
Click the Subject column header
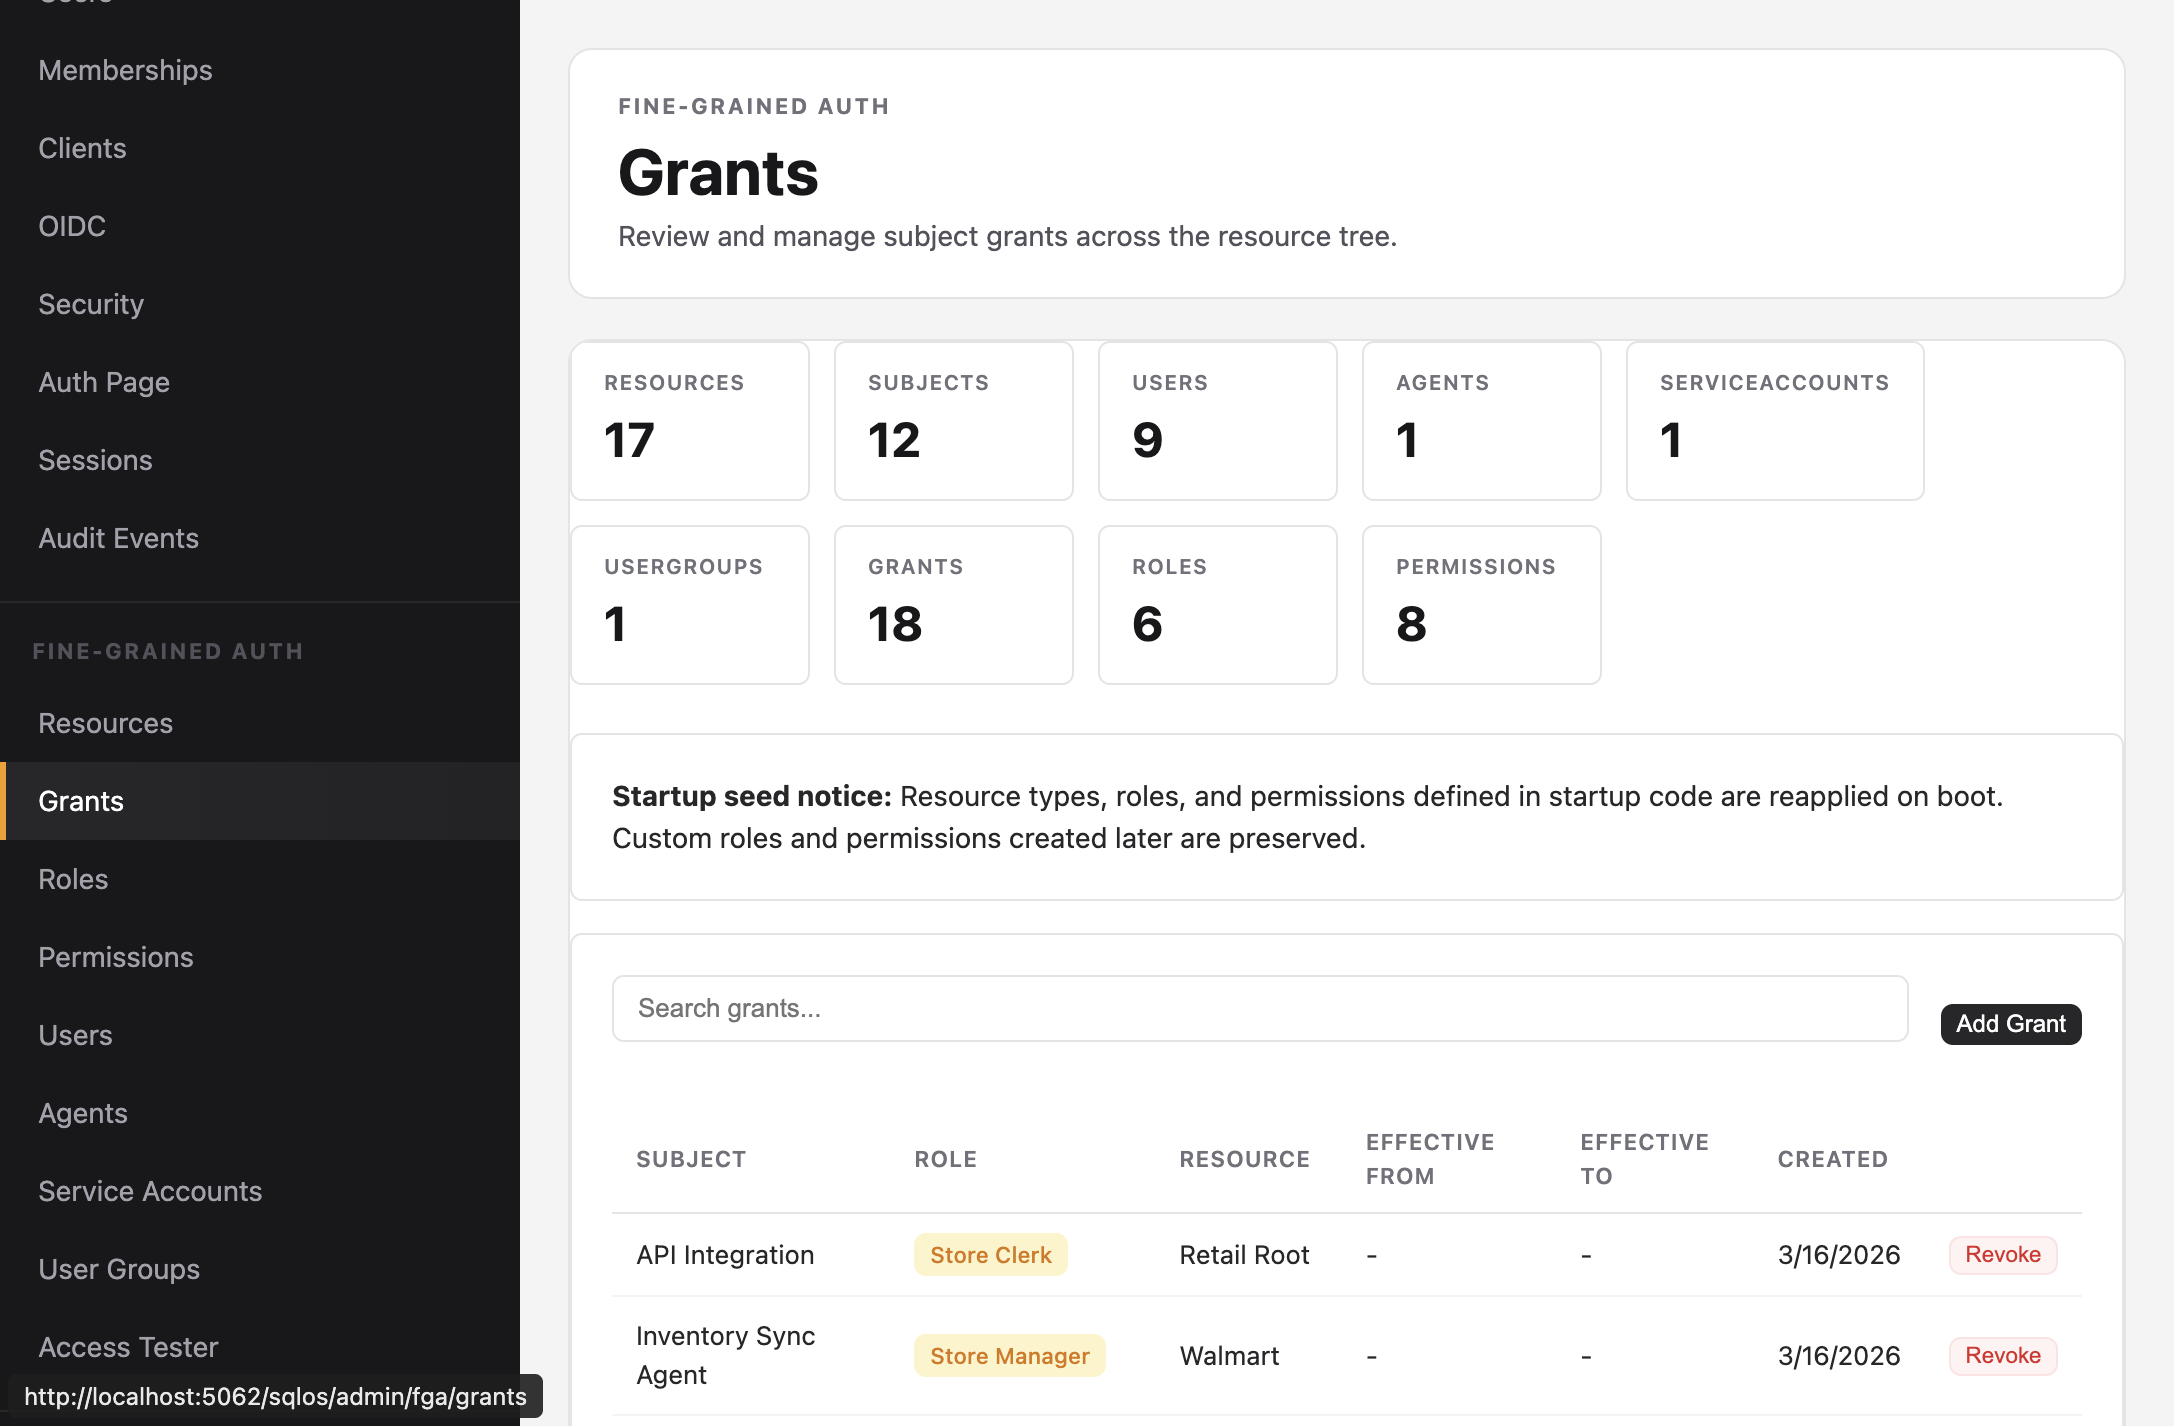[691, 1159]
